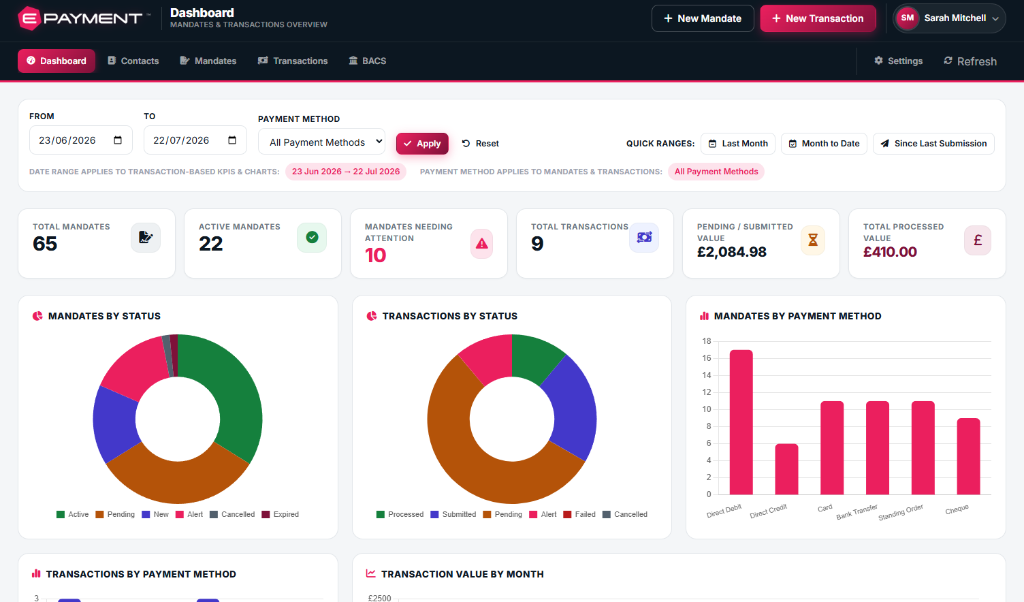Open the Sarah Mitchell user menu
1024x602 pixels.
pyautogui.click(x=949, y=18)
